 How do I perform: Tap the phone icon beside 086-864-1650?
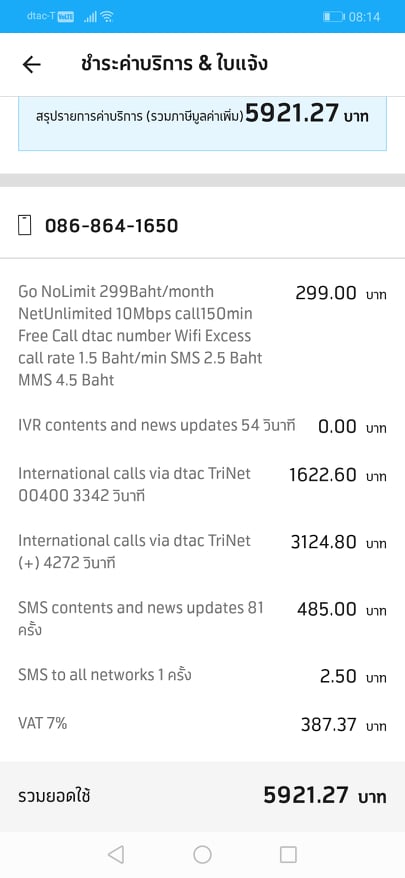pos(25,226)
